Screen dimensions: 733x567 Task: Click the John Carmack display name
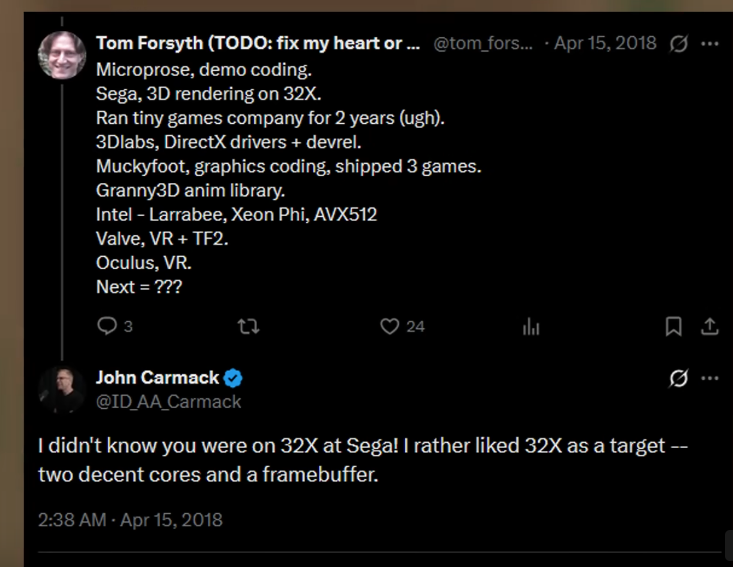click(157, 378)
